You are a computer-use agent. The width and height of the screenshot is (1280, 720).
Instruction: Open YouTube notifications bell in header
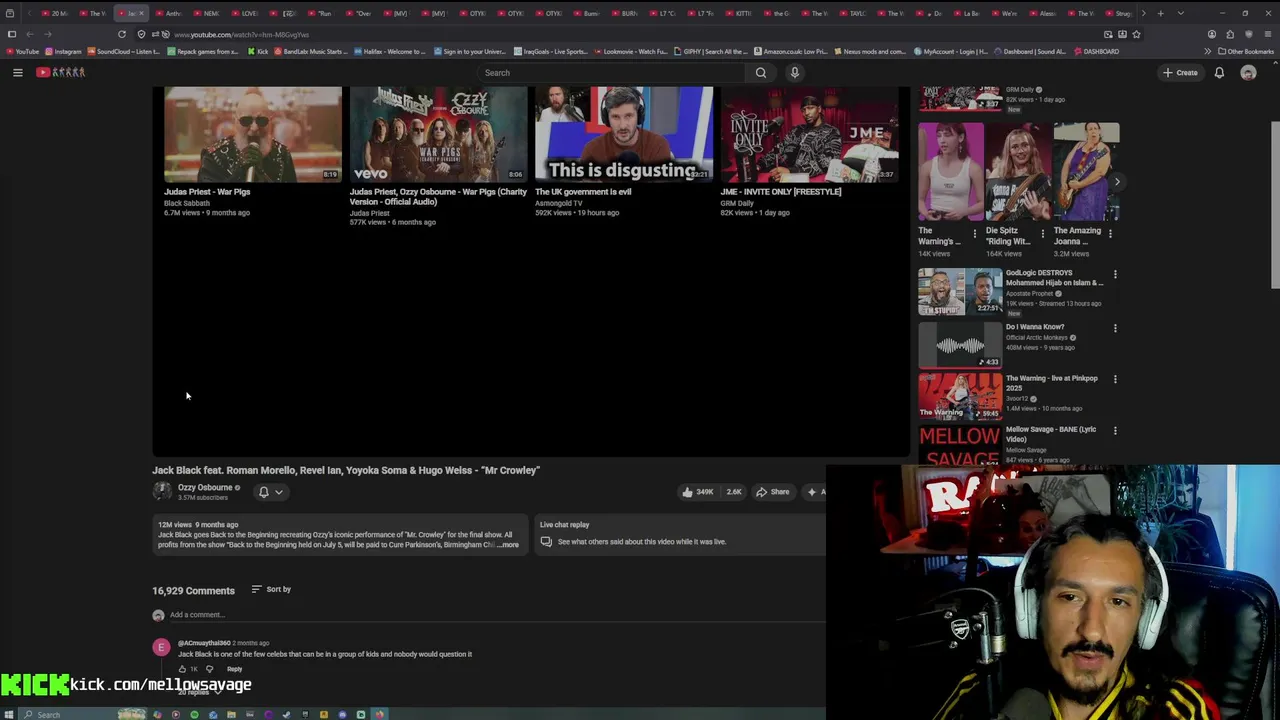coord(1219,72)
